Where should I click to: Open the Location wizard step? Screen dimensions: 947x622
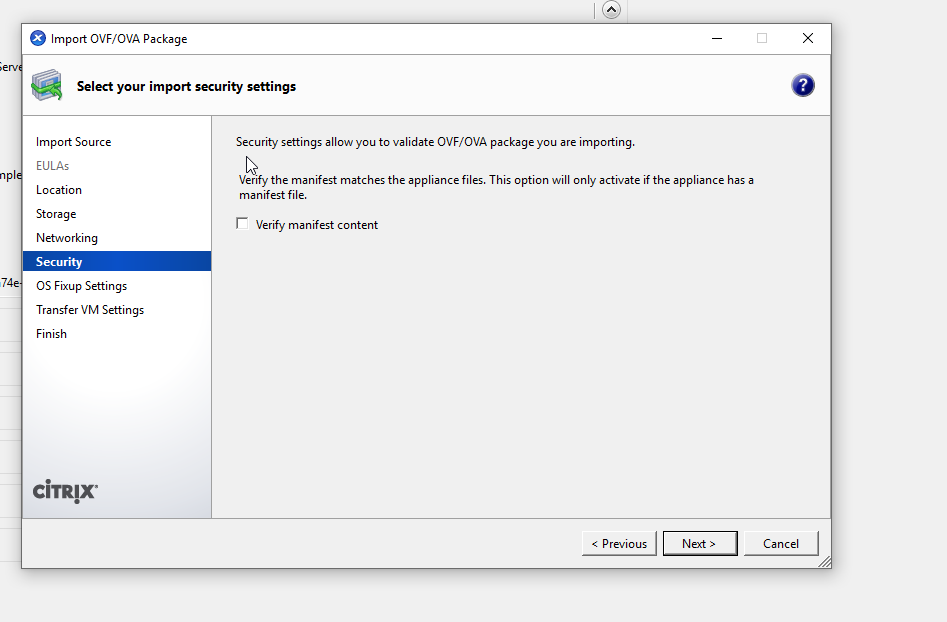coord(59,190)
